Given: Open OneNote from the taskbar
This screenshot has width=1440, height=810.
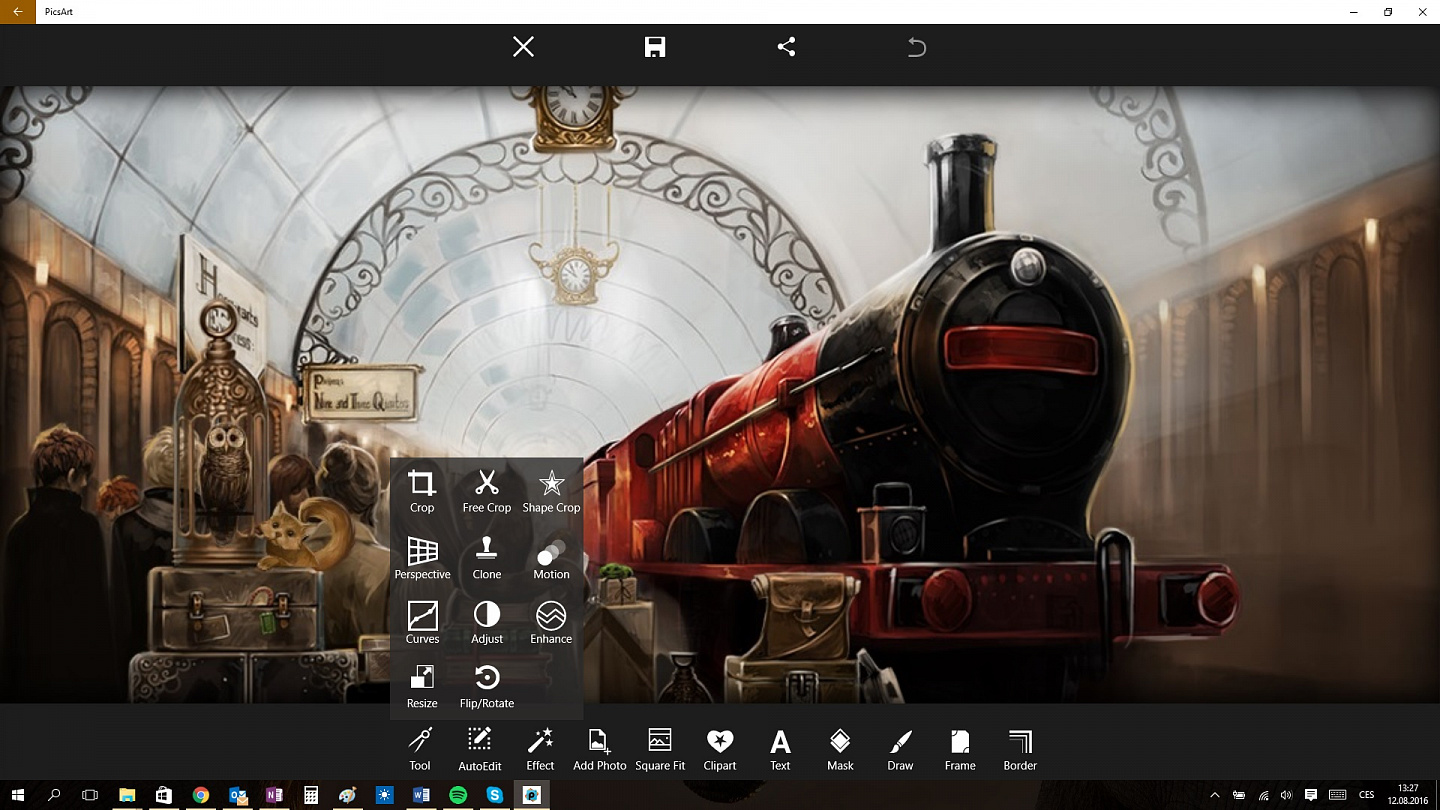Looking at the screenshot, I should (274, 796).
